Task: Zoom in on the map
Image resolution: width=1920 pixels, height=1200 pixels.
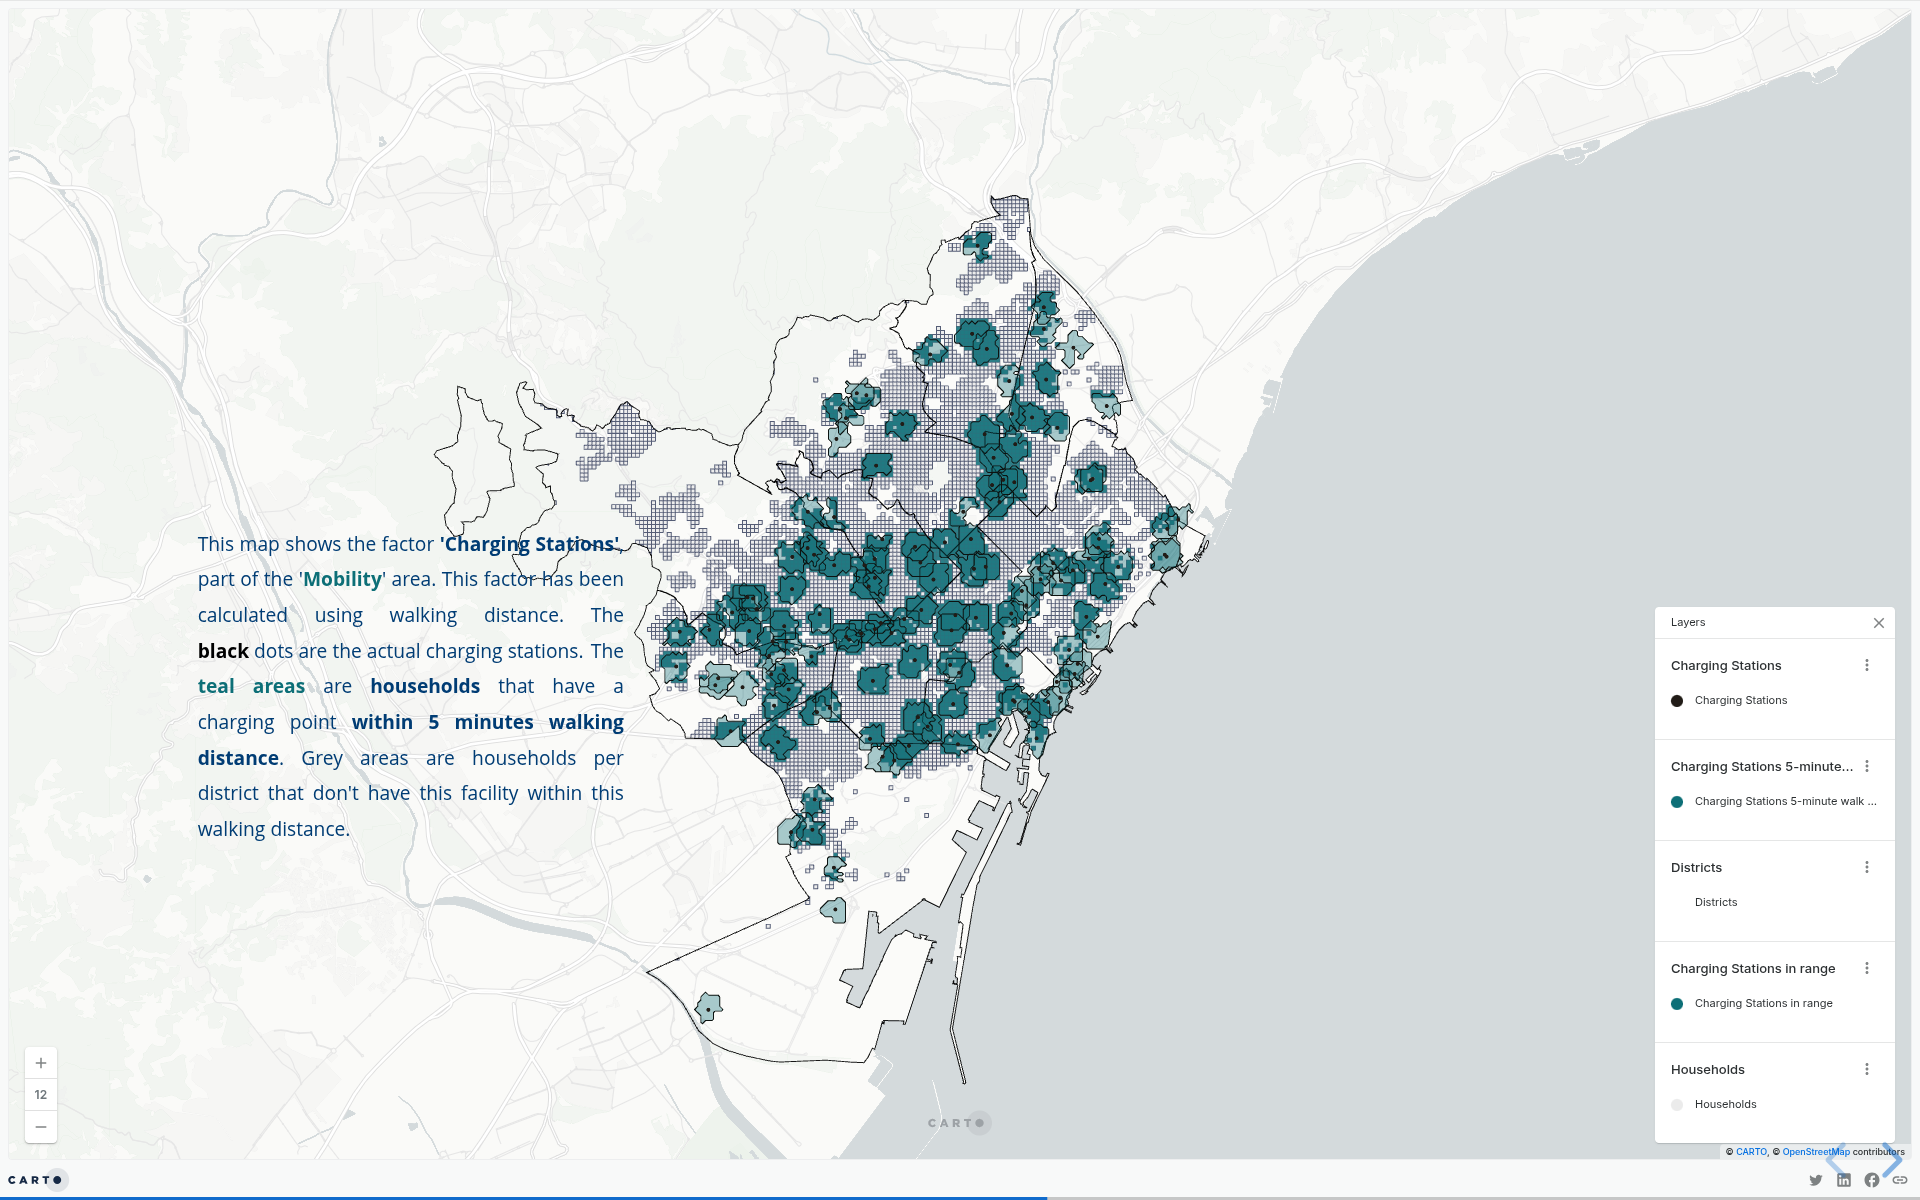Action: (41, 1063)
